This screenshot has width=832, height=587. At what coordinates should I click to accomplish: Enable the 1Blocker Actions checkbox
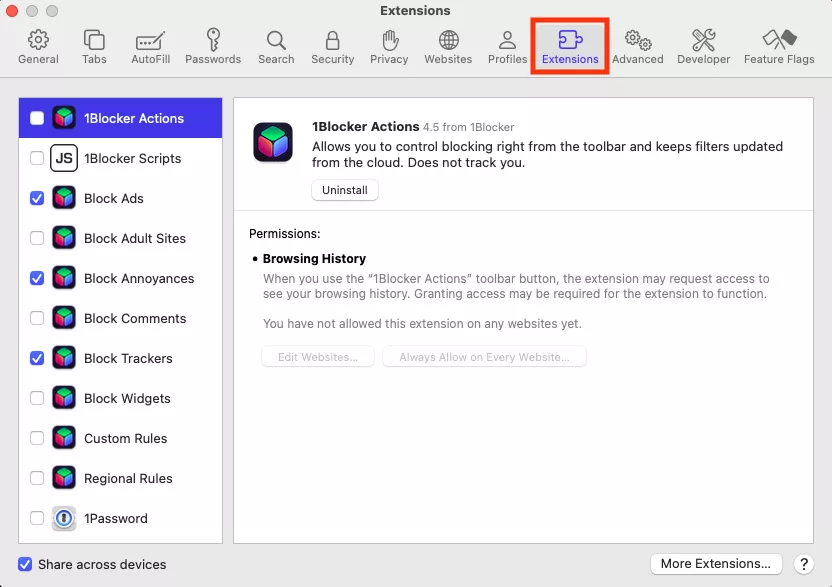click(37, 118)
